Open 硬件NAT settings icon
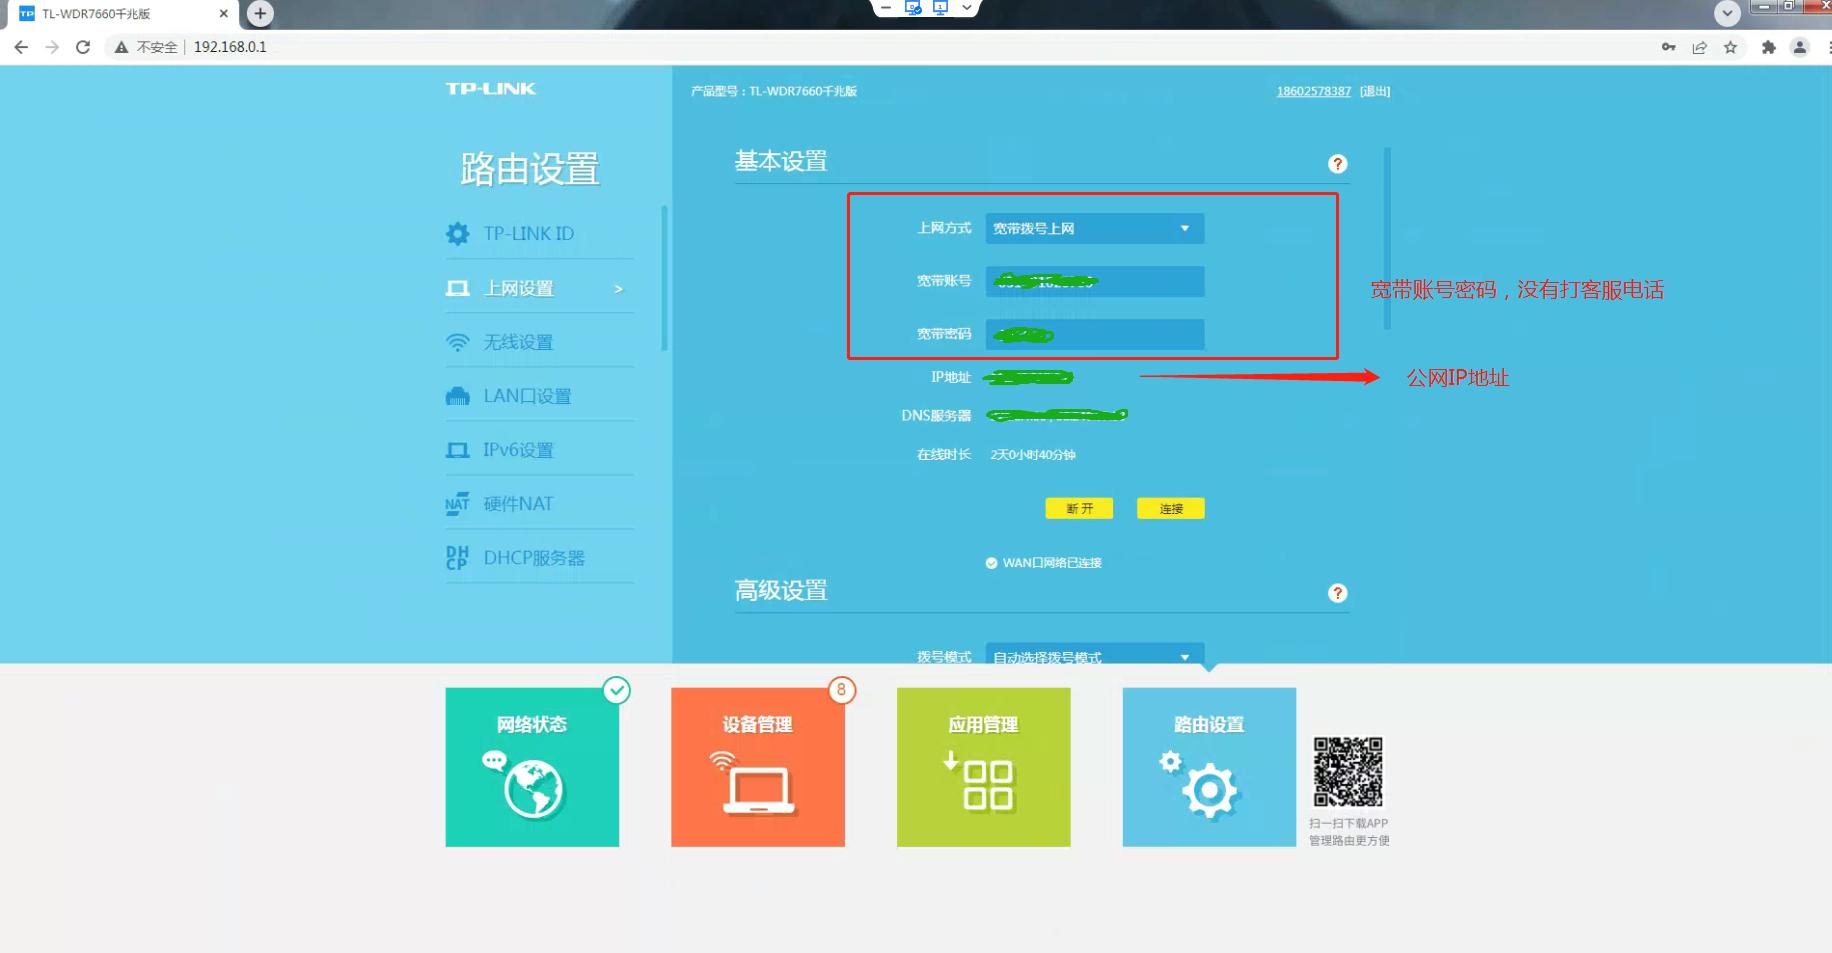This screenshot has width=1832, height=953. click(457, 503)
